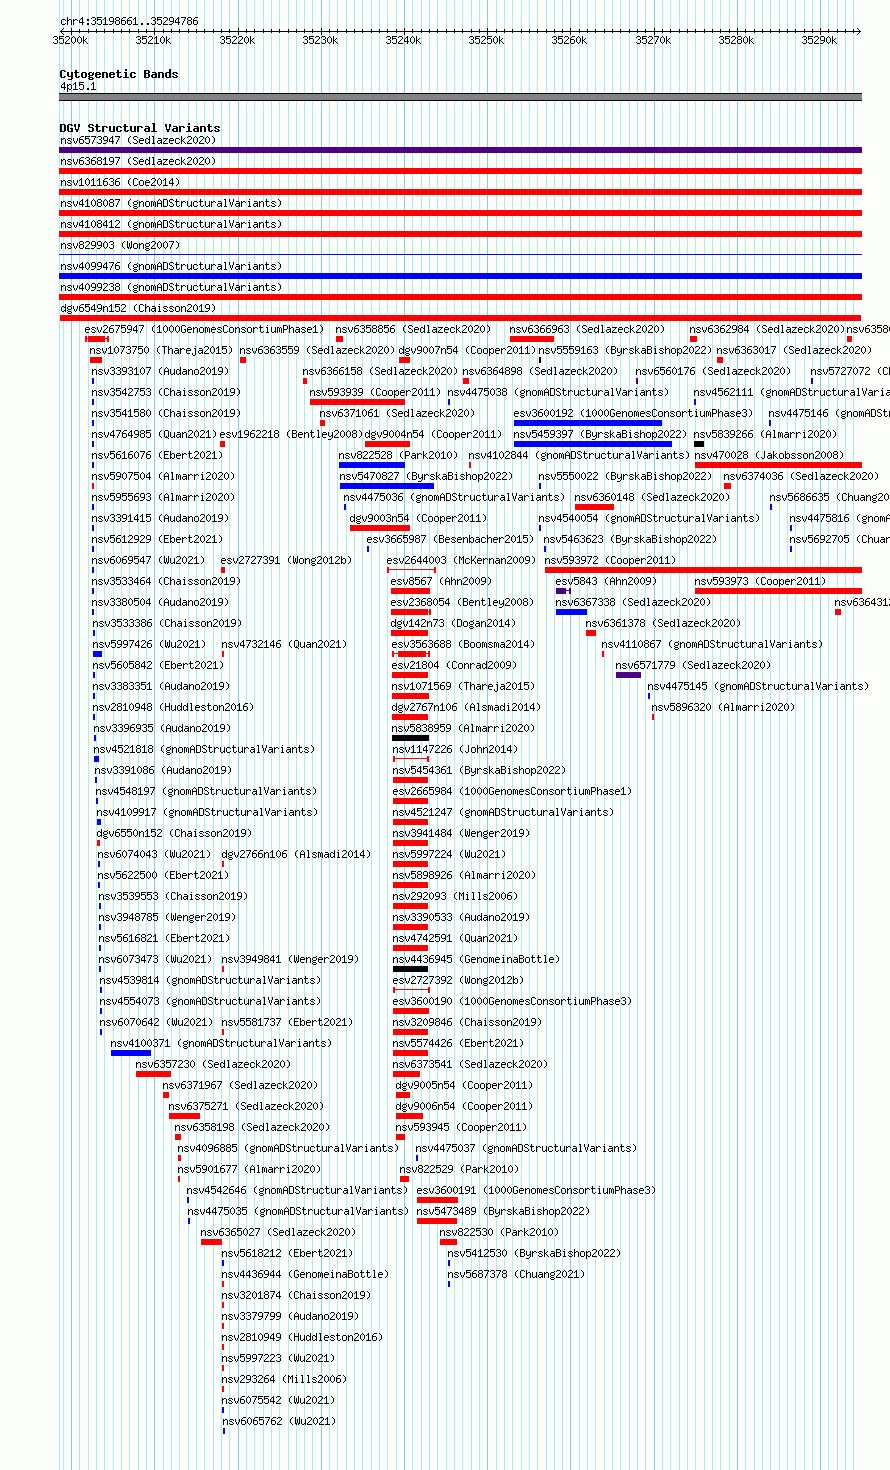This screenshot has width=890, height=1470.
Task: Click nsv1147226 (John2014) label
Action: click(x=455, y=749)
